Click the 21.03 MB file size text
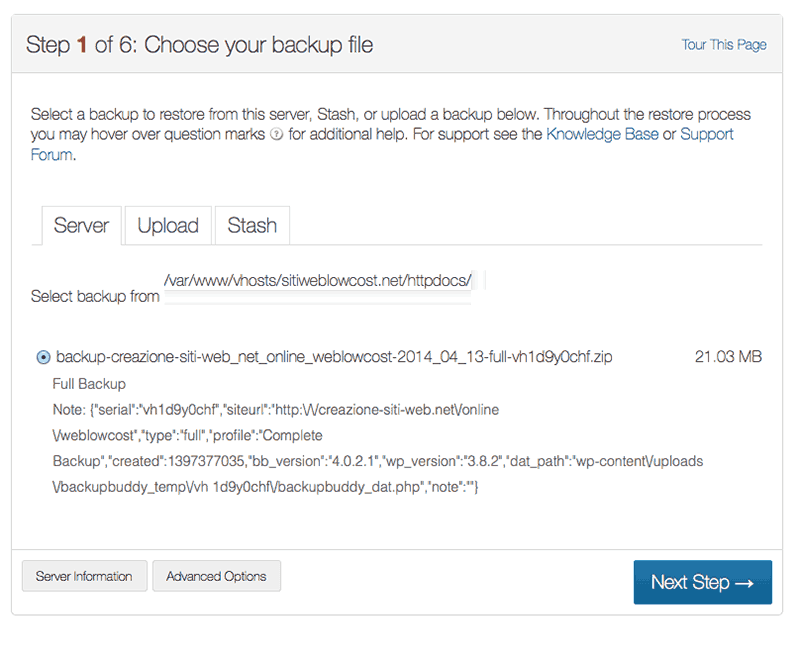The height and width of the screenshot is (657, 800). tap(728, 357)
